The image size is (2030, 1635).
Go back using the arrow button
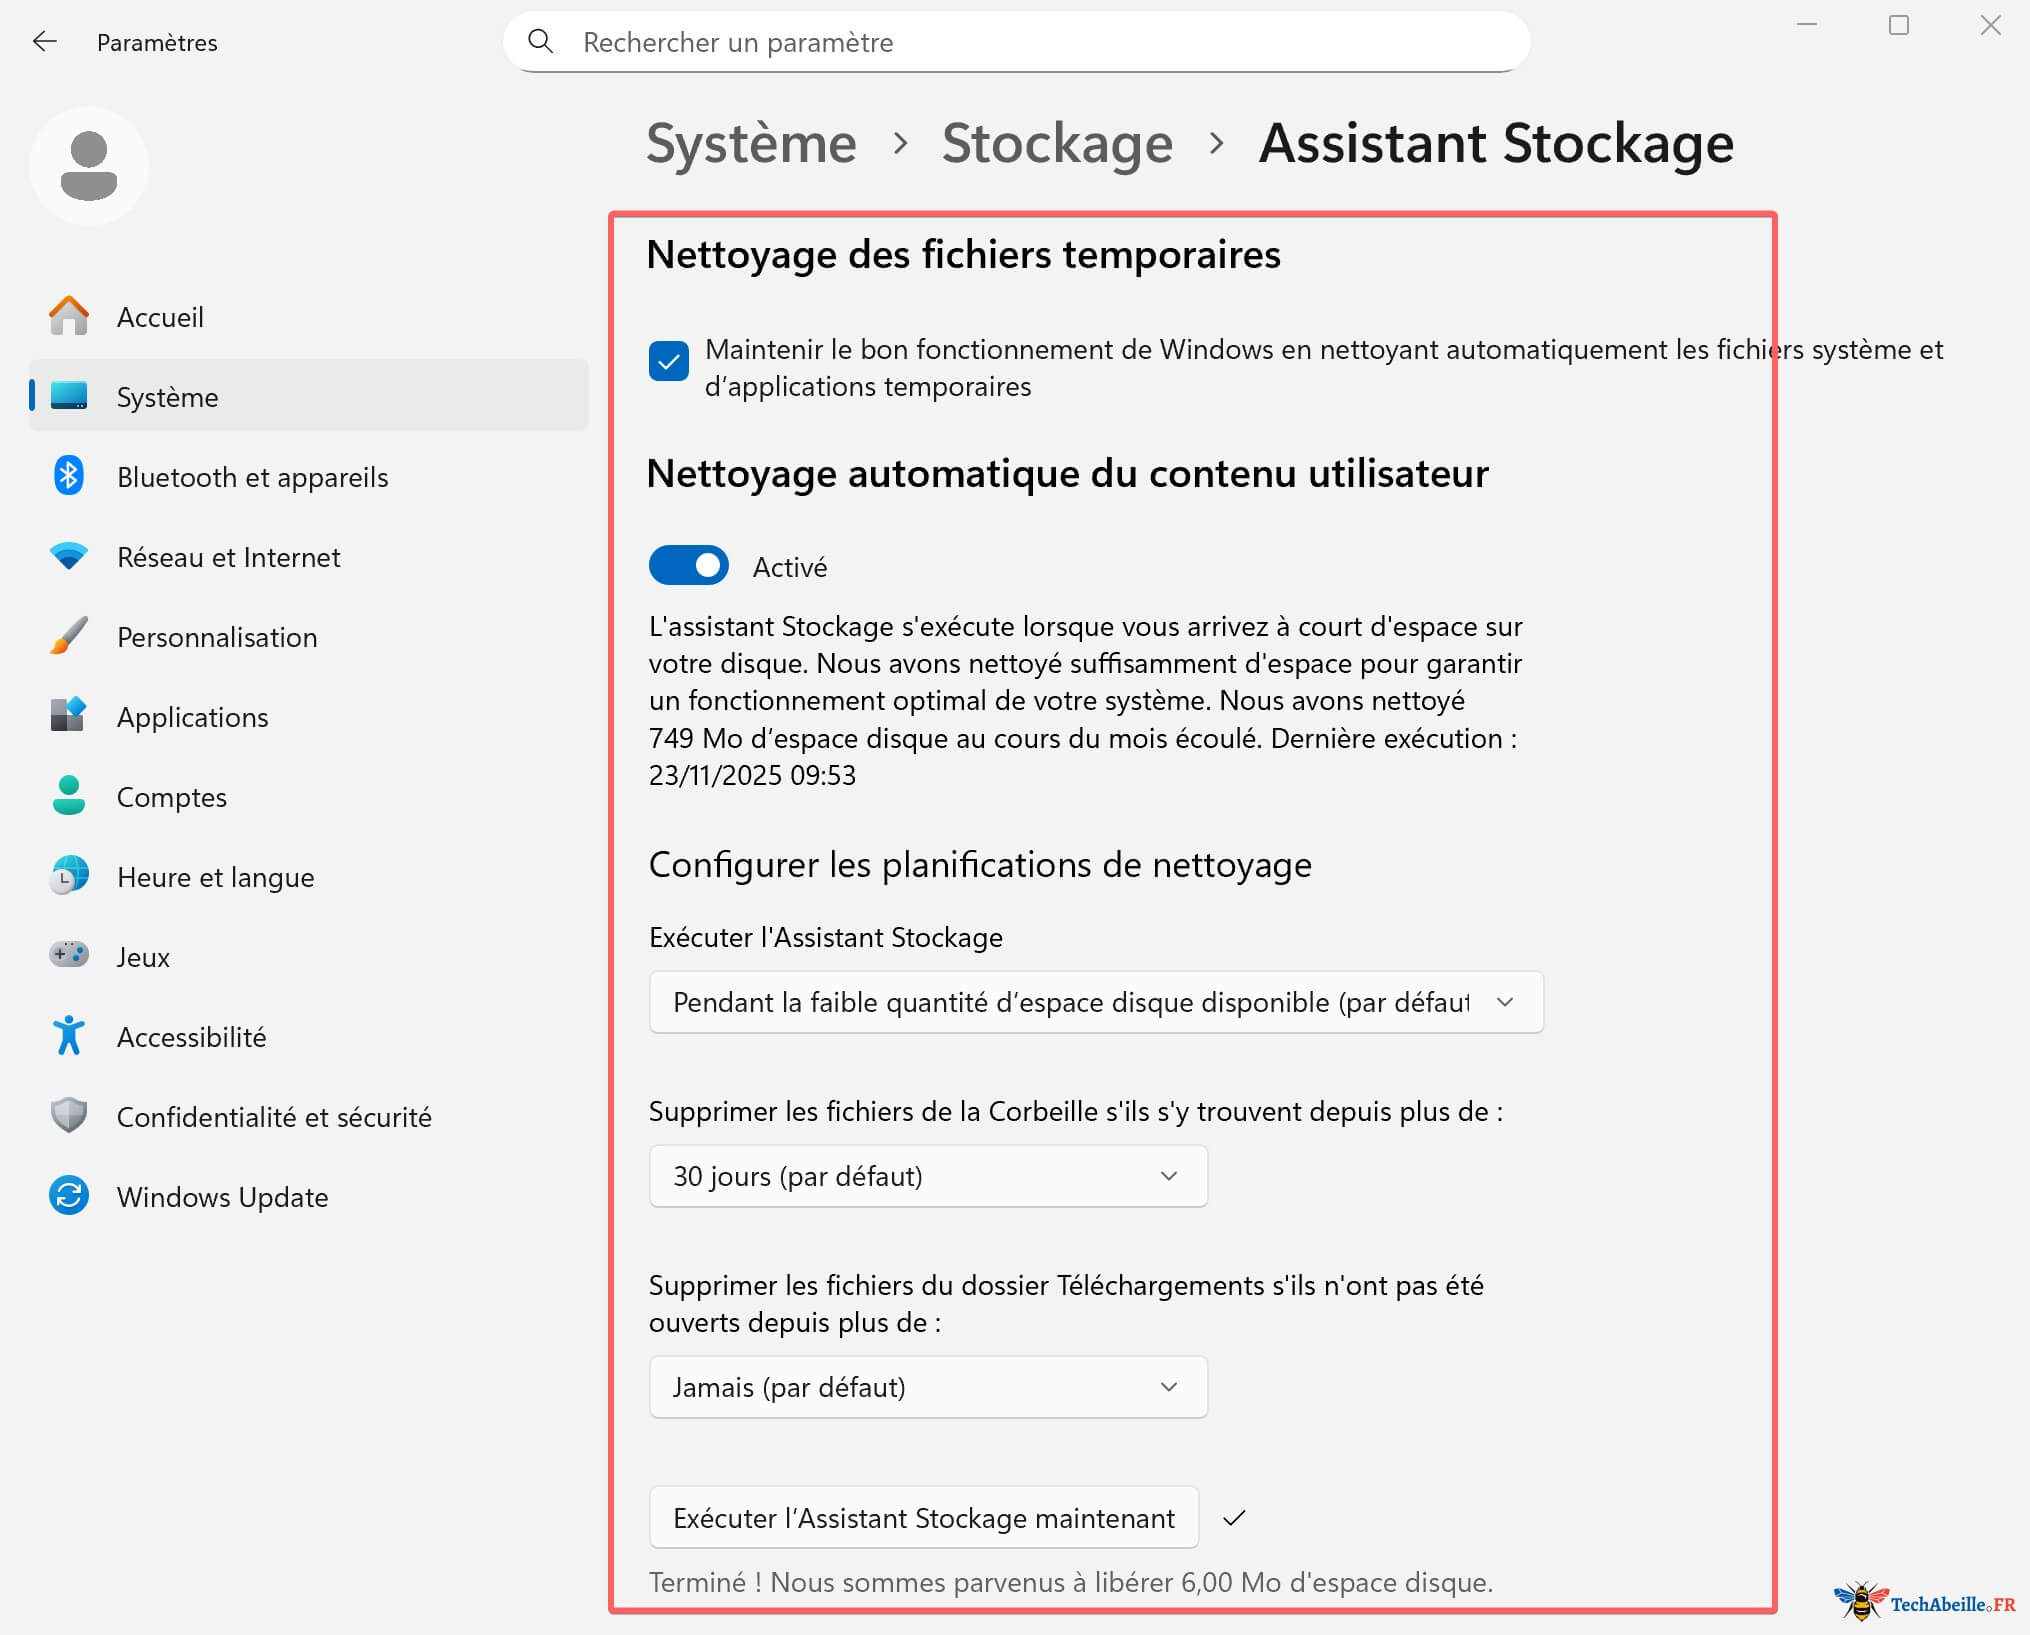(44, 42)
